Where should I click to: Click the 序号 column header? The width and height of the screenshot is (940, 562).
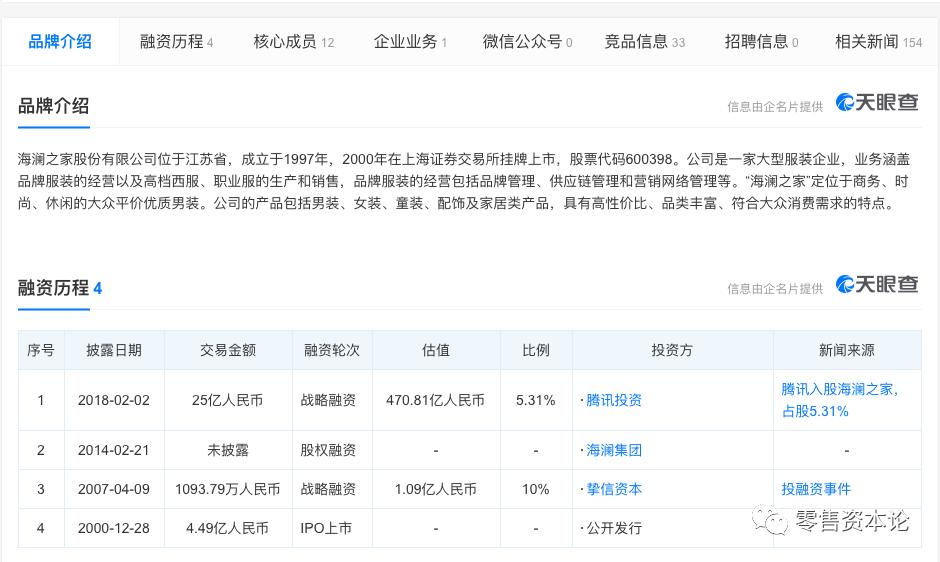41,350
